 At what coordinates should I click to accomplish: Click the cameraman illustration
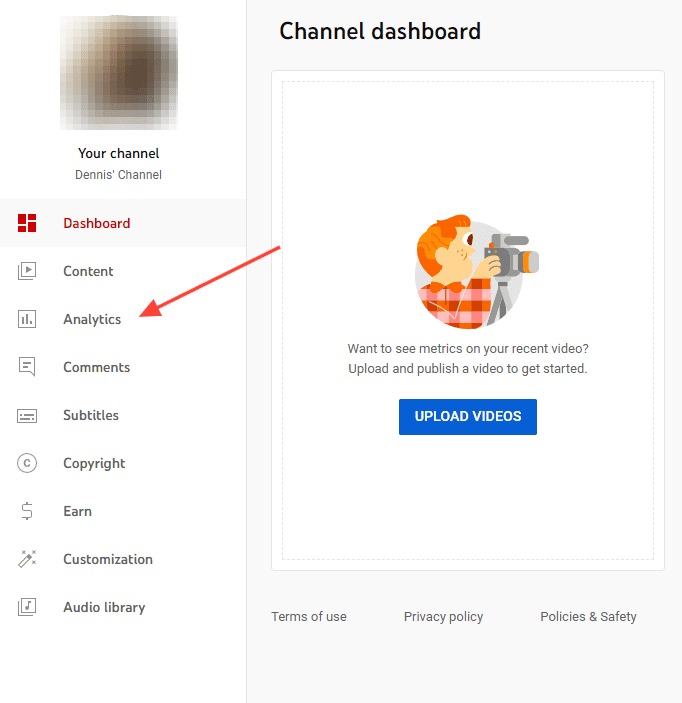[x=475, y=272]
